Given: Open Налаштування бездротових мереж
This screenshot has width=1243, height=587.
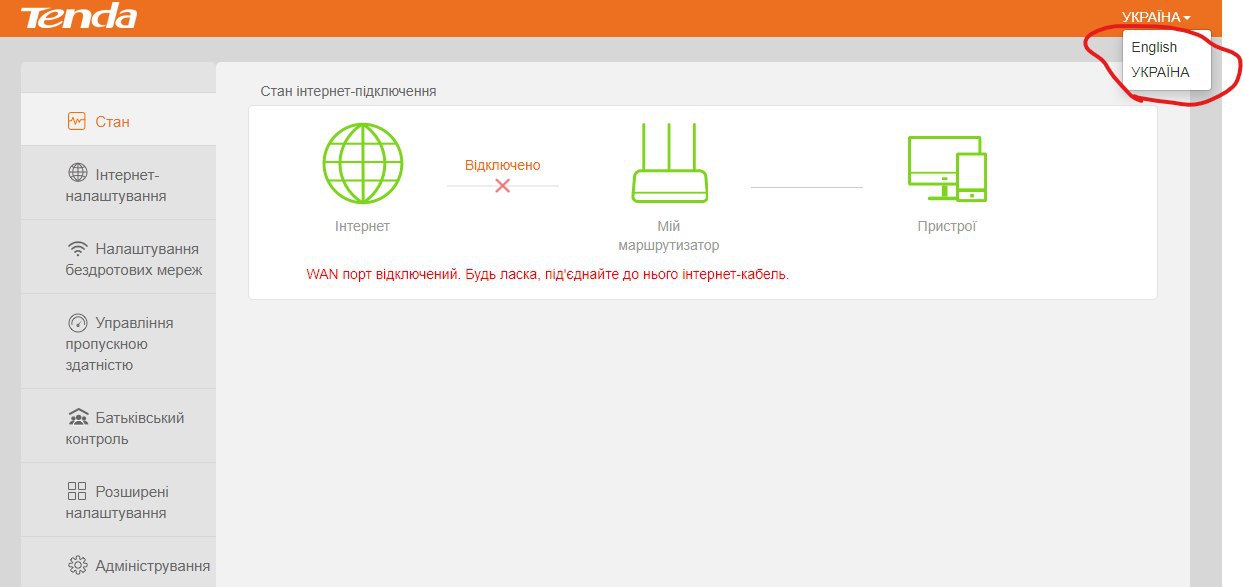Looking at the screenshot, I should [x=118, y=259].
